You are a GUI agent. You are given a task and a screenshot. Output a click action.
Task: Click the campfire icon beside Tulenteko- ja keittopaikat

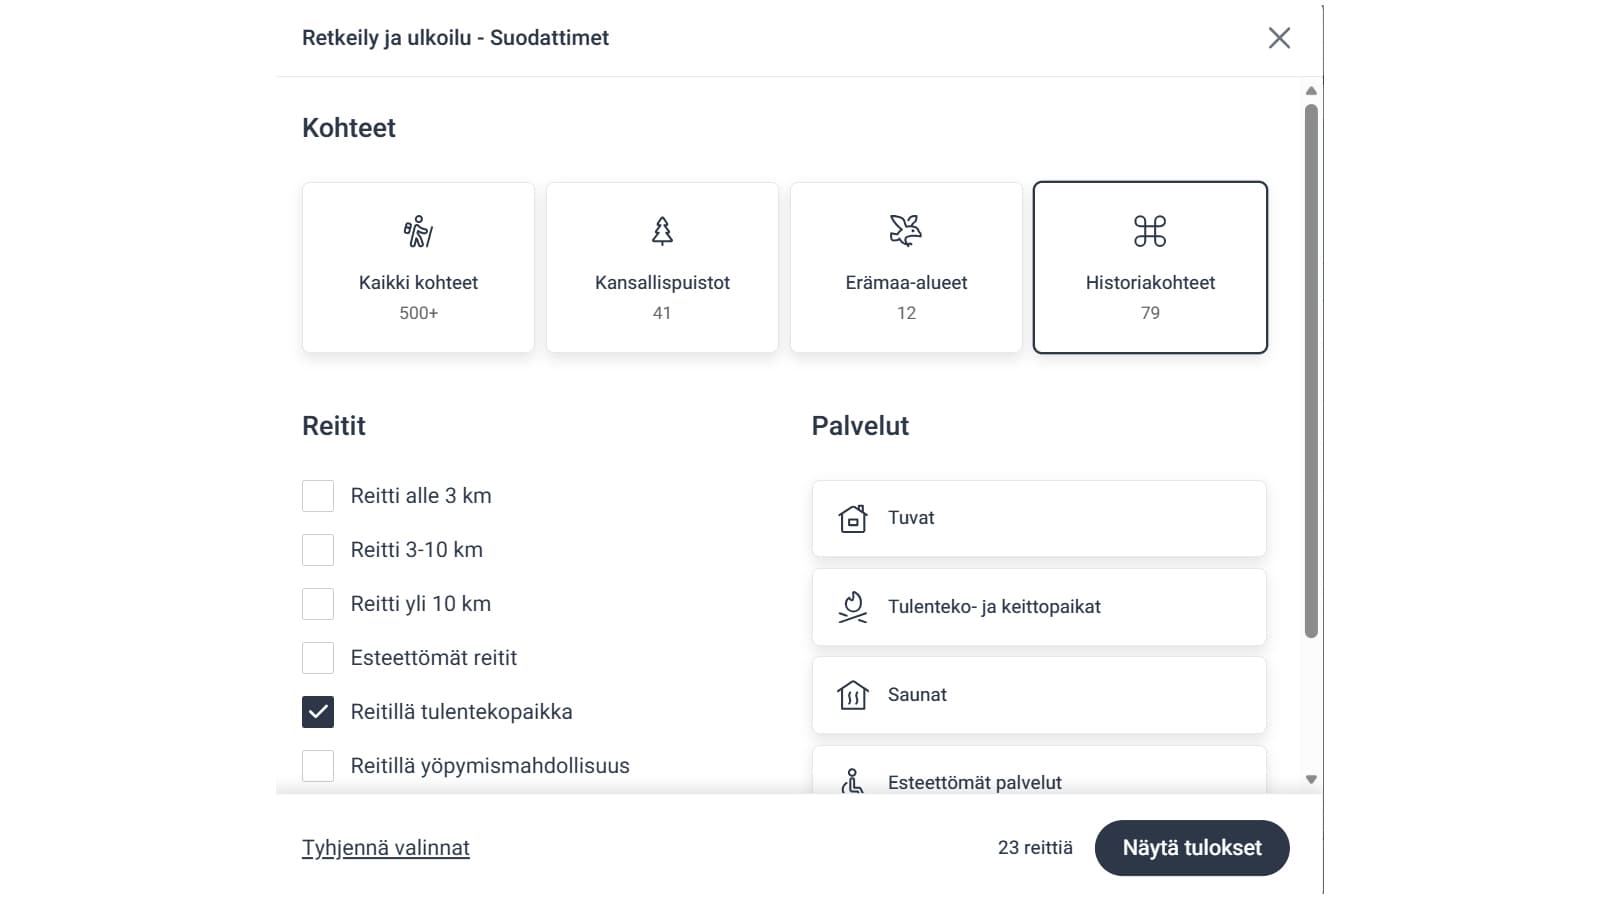point(852,606)
